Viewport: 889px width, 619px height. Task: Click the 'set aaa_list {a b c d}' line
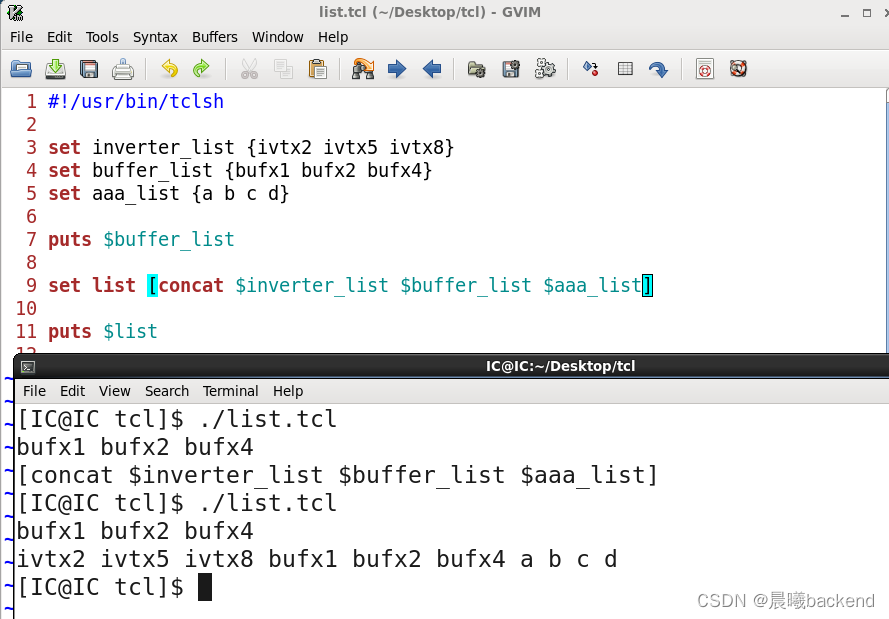click(x=168, y=194)
